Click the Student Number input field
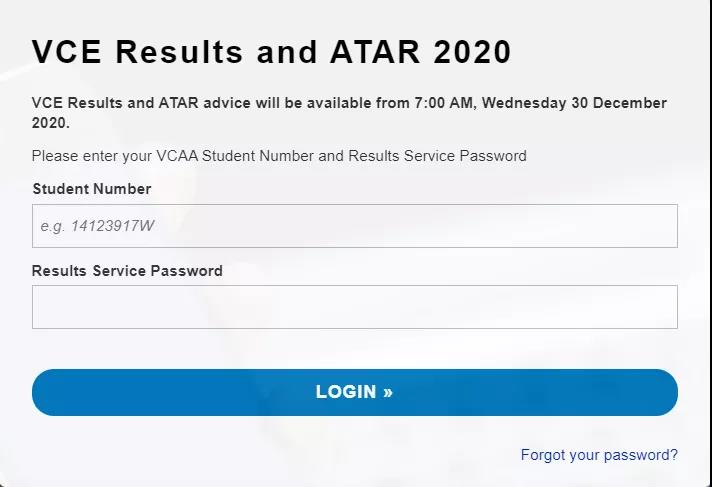The height and width of the screenshot is (487, 712). pos(355,226)
